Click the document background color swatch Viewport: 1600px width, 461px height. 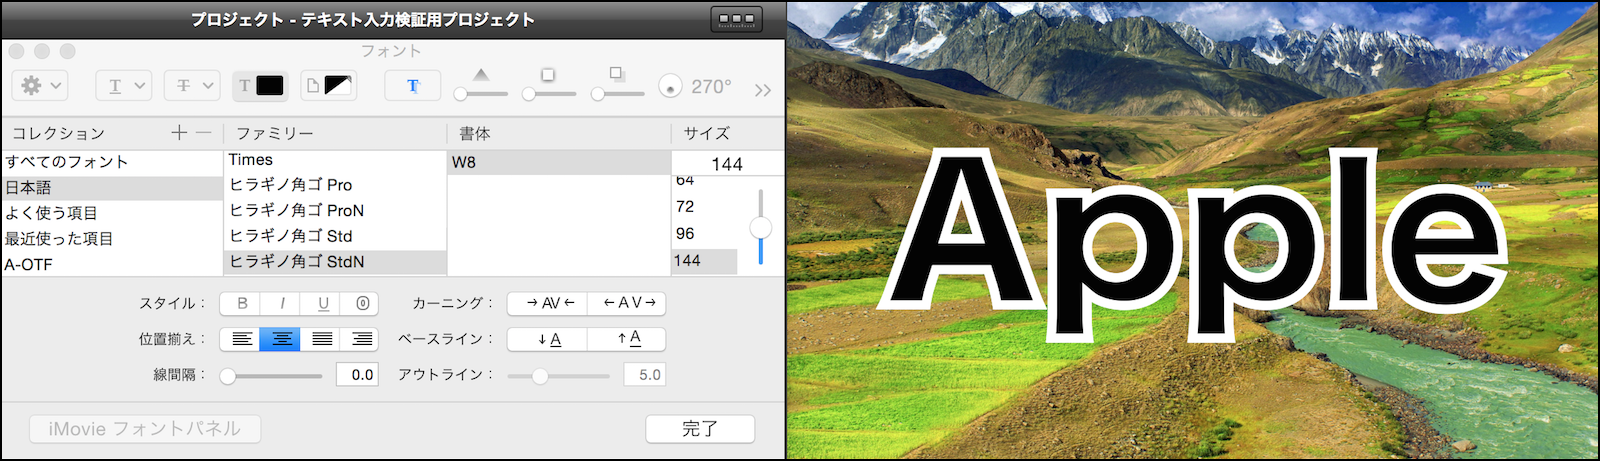click(339, 86)
